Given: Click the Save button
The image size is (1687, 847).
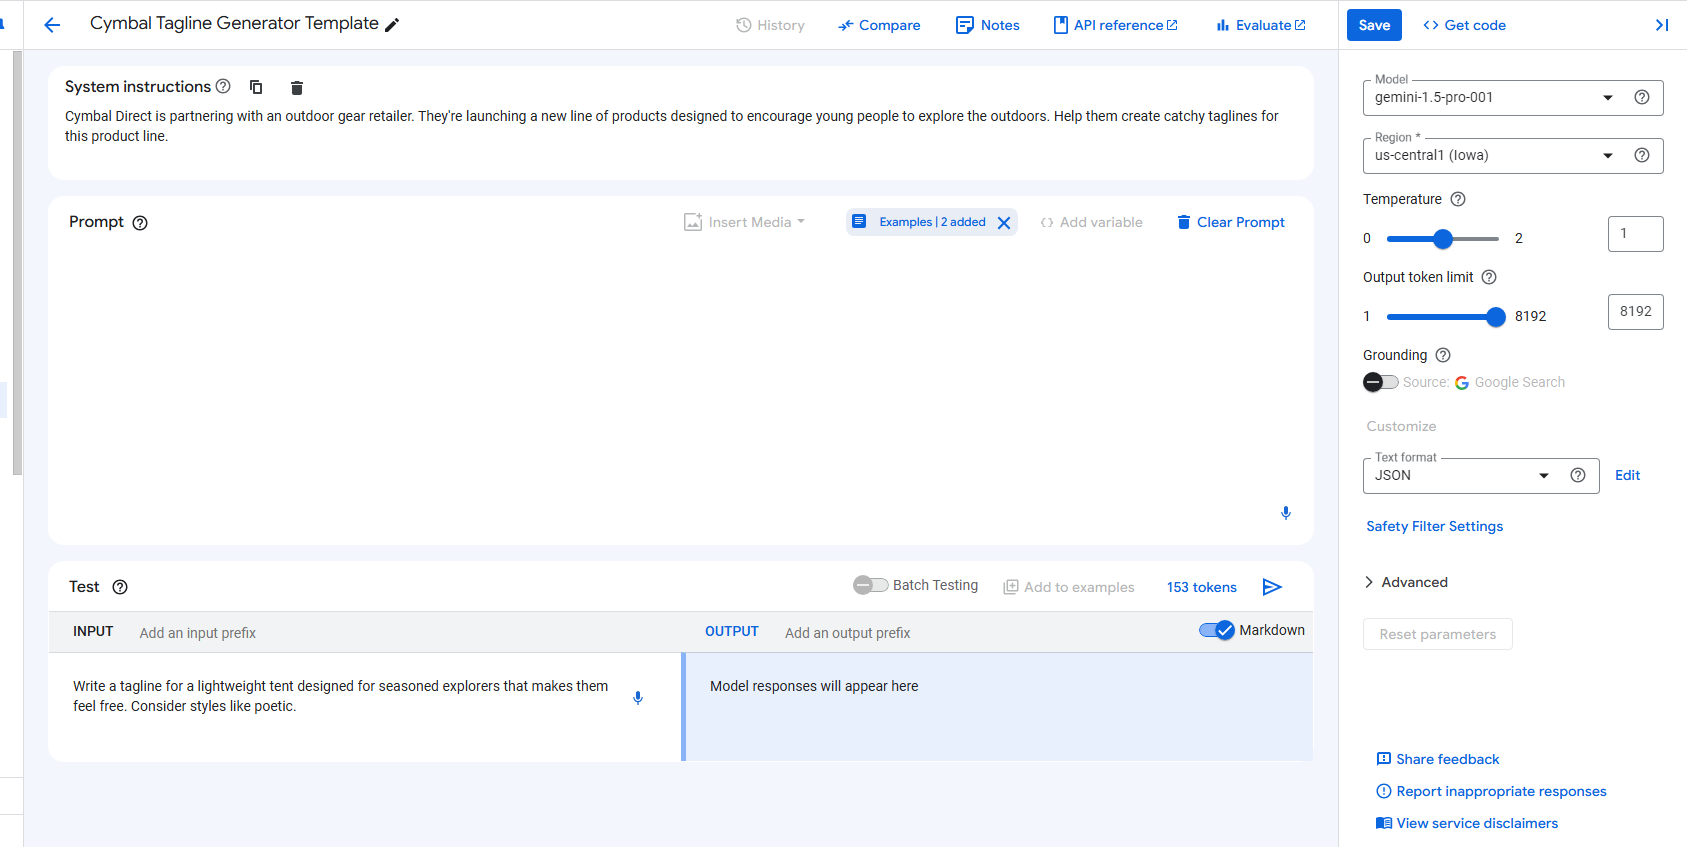Looking at the screenshot, I should pos(1374,25).
